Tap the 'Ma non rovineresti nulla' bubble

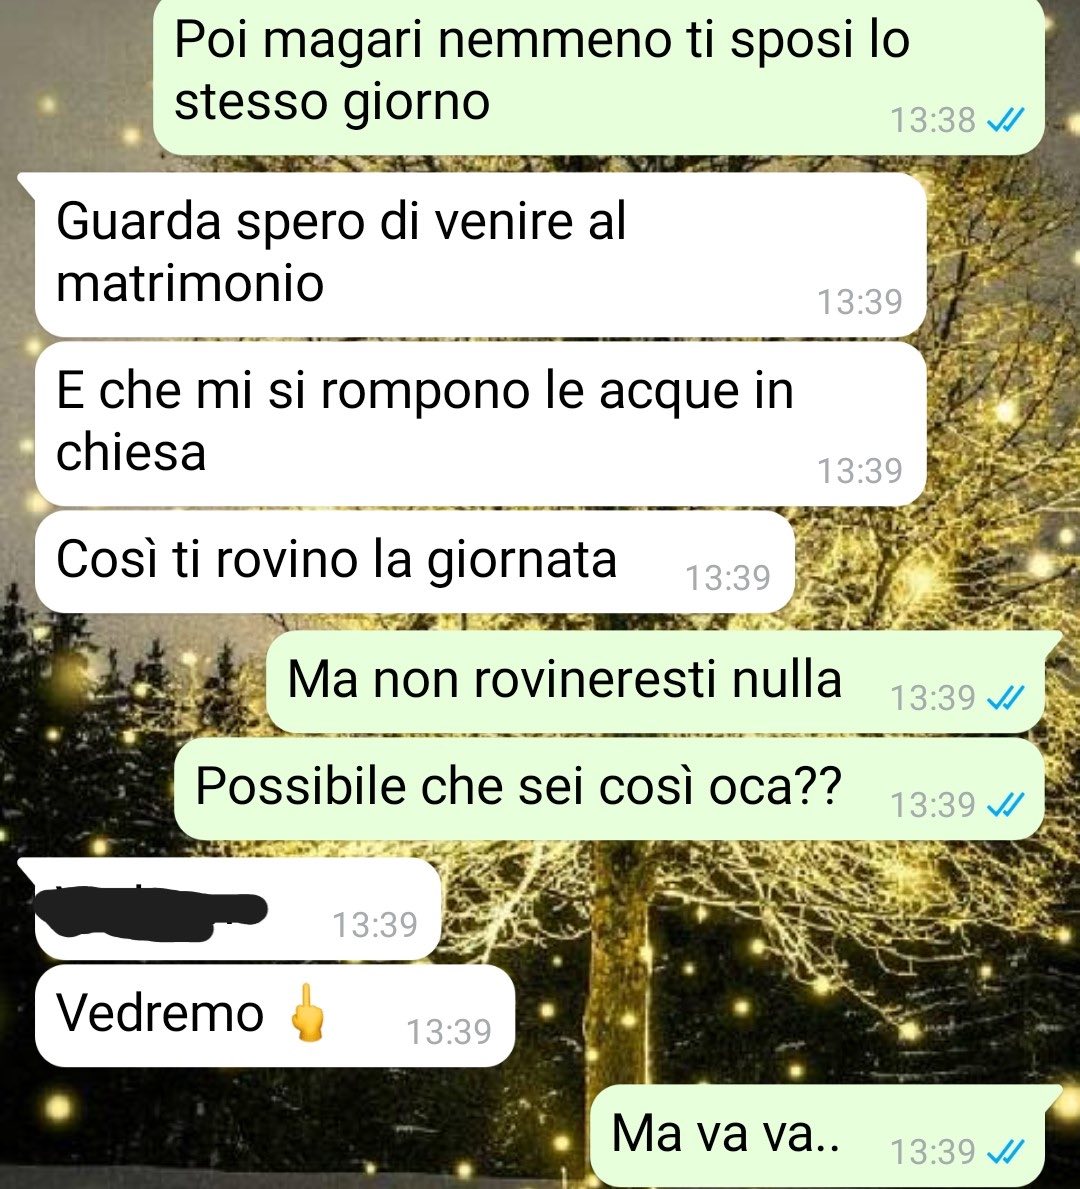pyautogui.click(x=655, y=682)
